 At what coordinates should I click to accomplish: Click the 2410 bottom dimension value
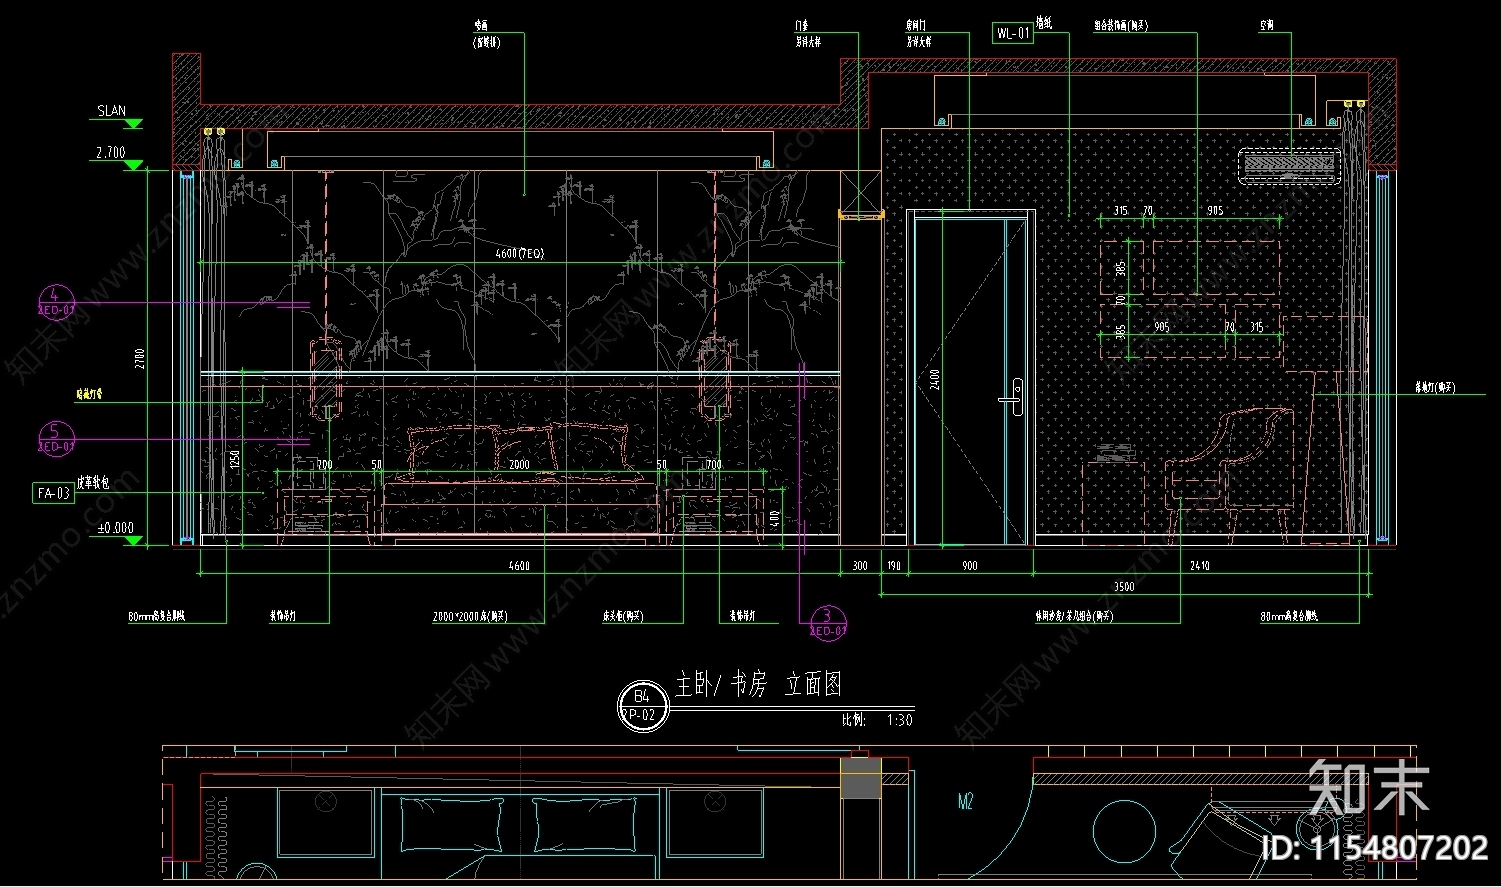[x=1200, y=566]
